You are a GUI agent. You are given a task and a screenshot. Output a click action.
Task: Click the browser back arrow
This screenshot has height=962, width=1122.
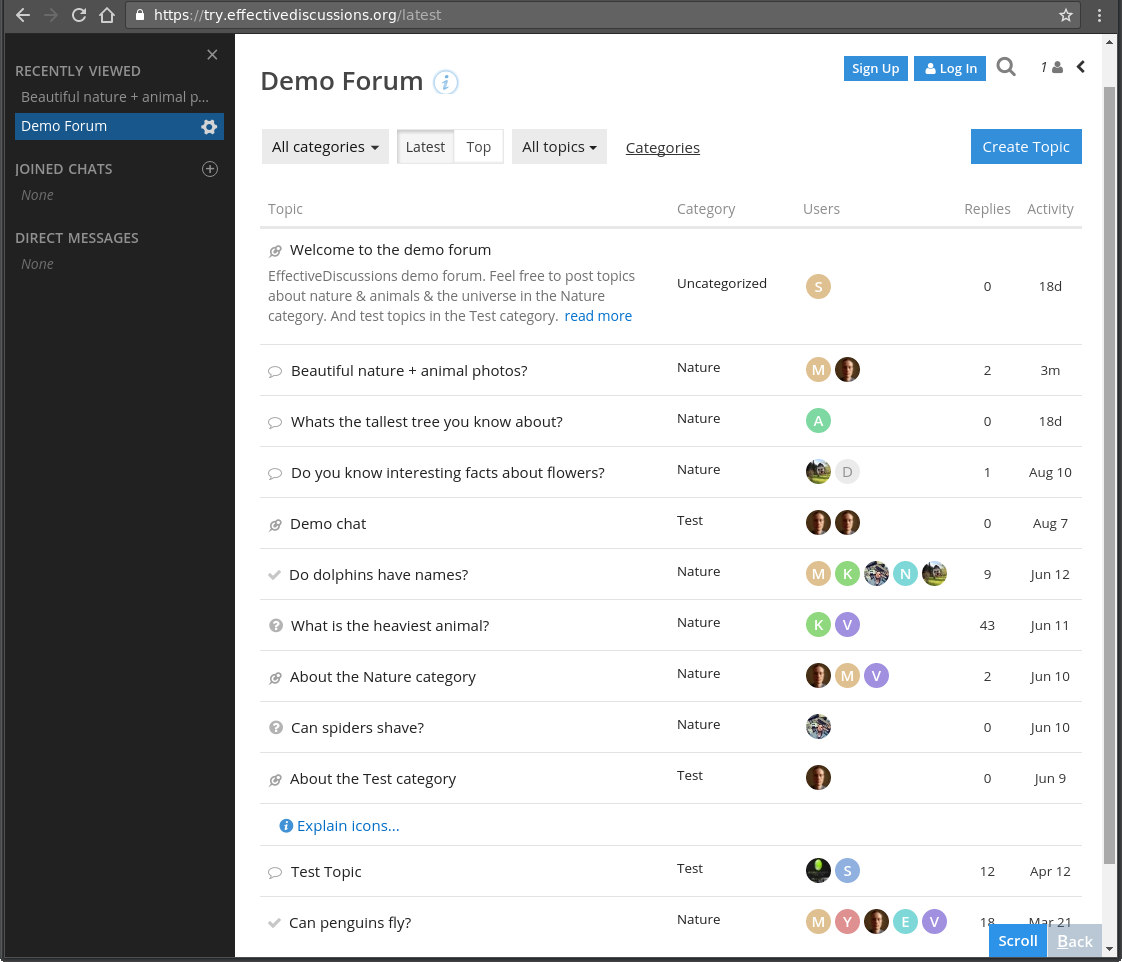tap(23, 15)
